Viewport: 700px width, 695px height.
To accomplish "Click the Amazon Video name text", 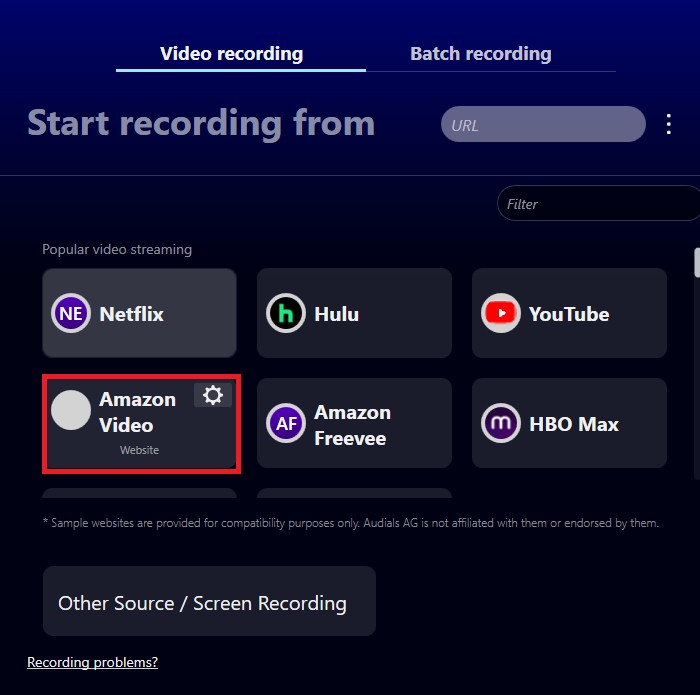I will click(x=138, y=412).
